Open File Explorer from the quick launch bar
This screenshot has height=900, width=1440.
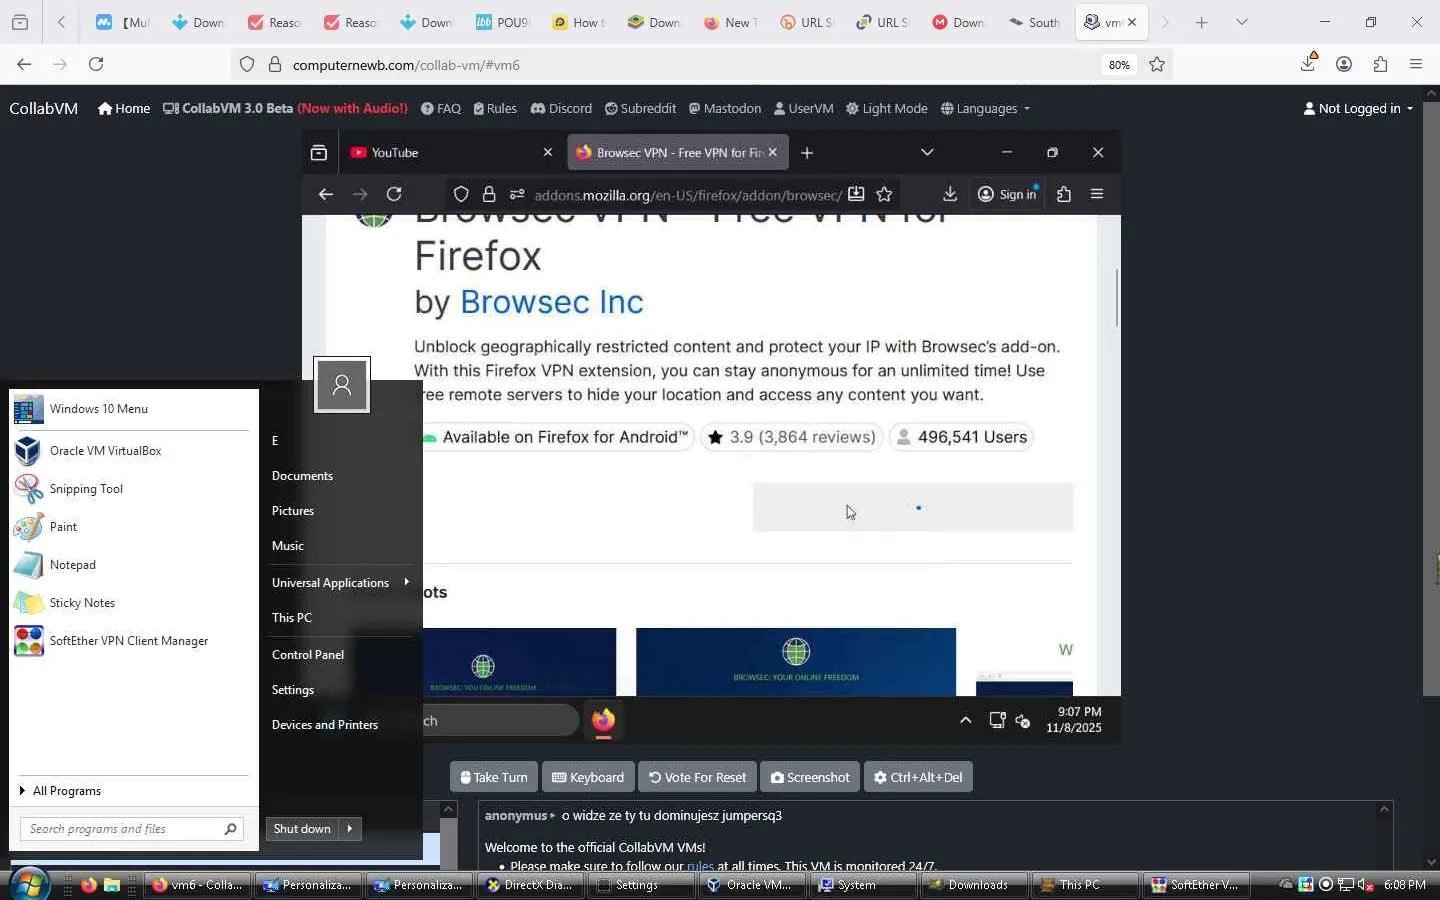(112, 885)
